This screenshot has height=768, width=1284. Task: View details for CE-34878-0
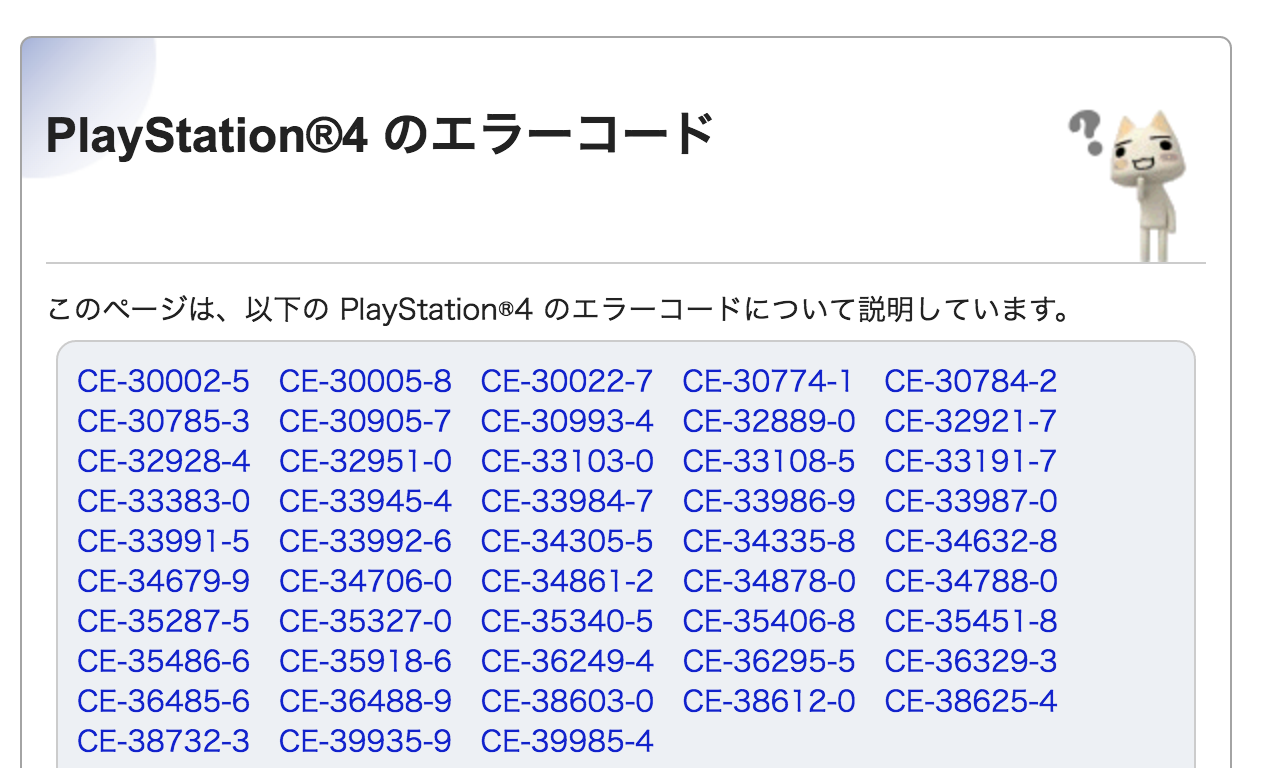pos(769,581)
